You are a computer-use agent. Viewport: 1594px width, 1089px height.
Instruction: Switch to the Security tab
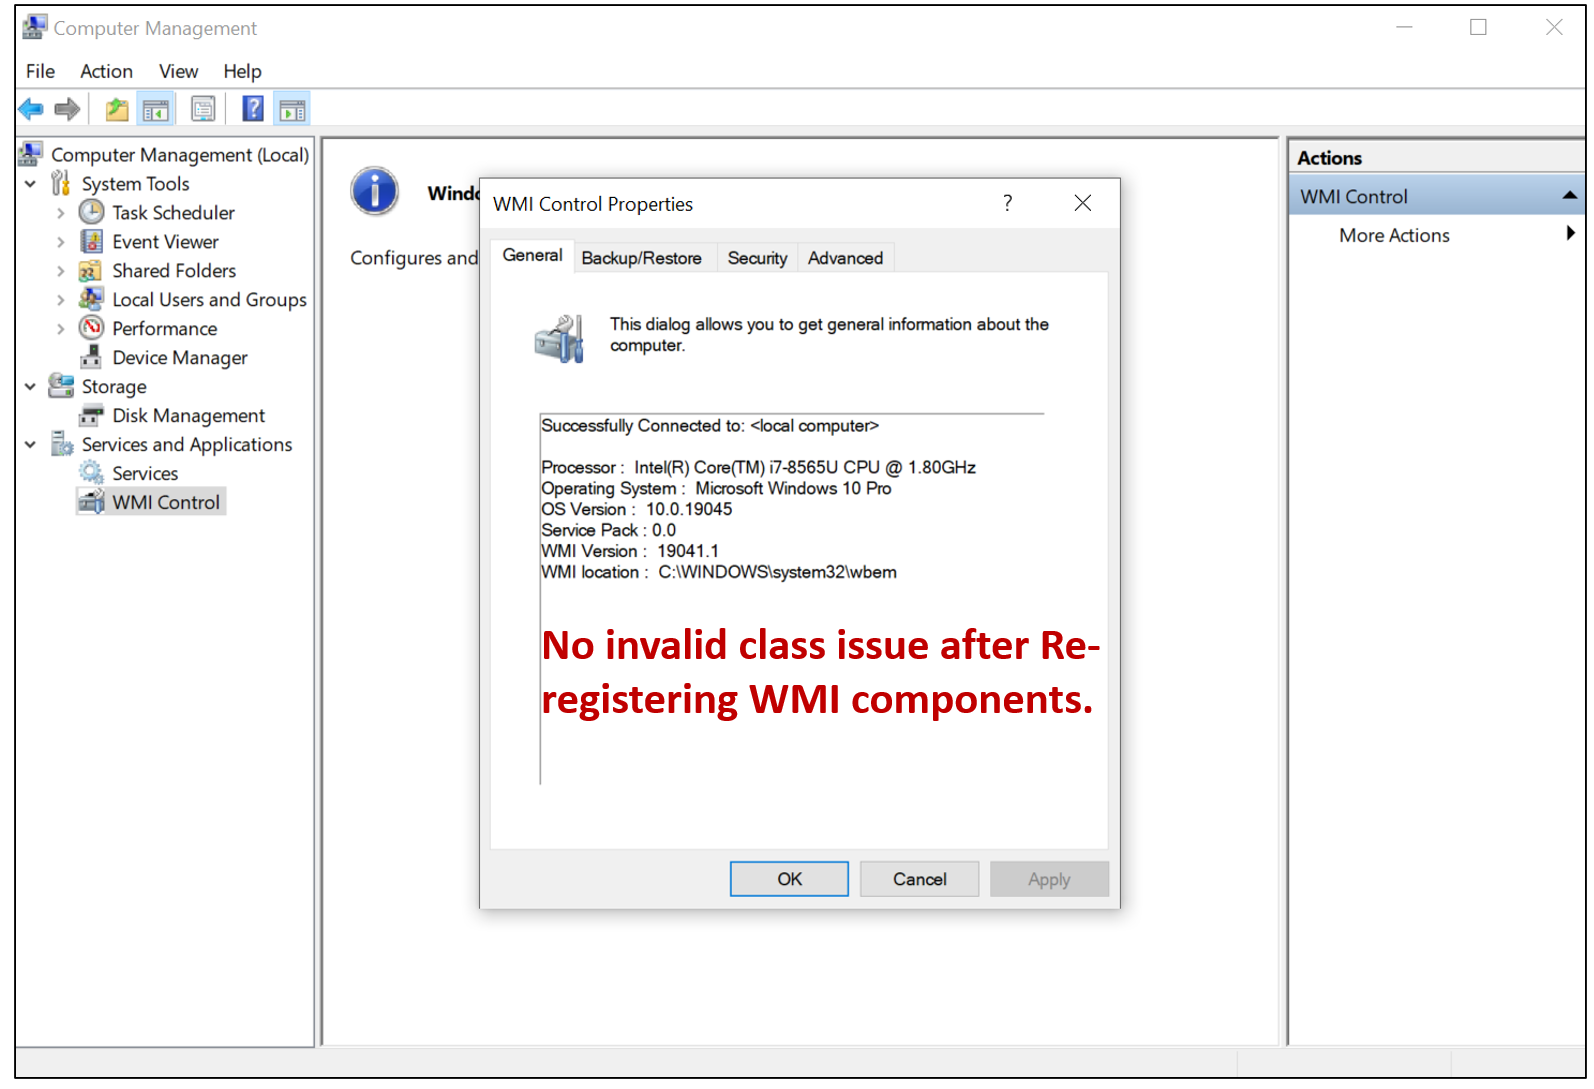757,258
